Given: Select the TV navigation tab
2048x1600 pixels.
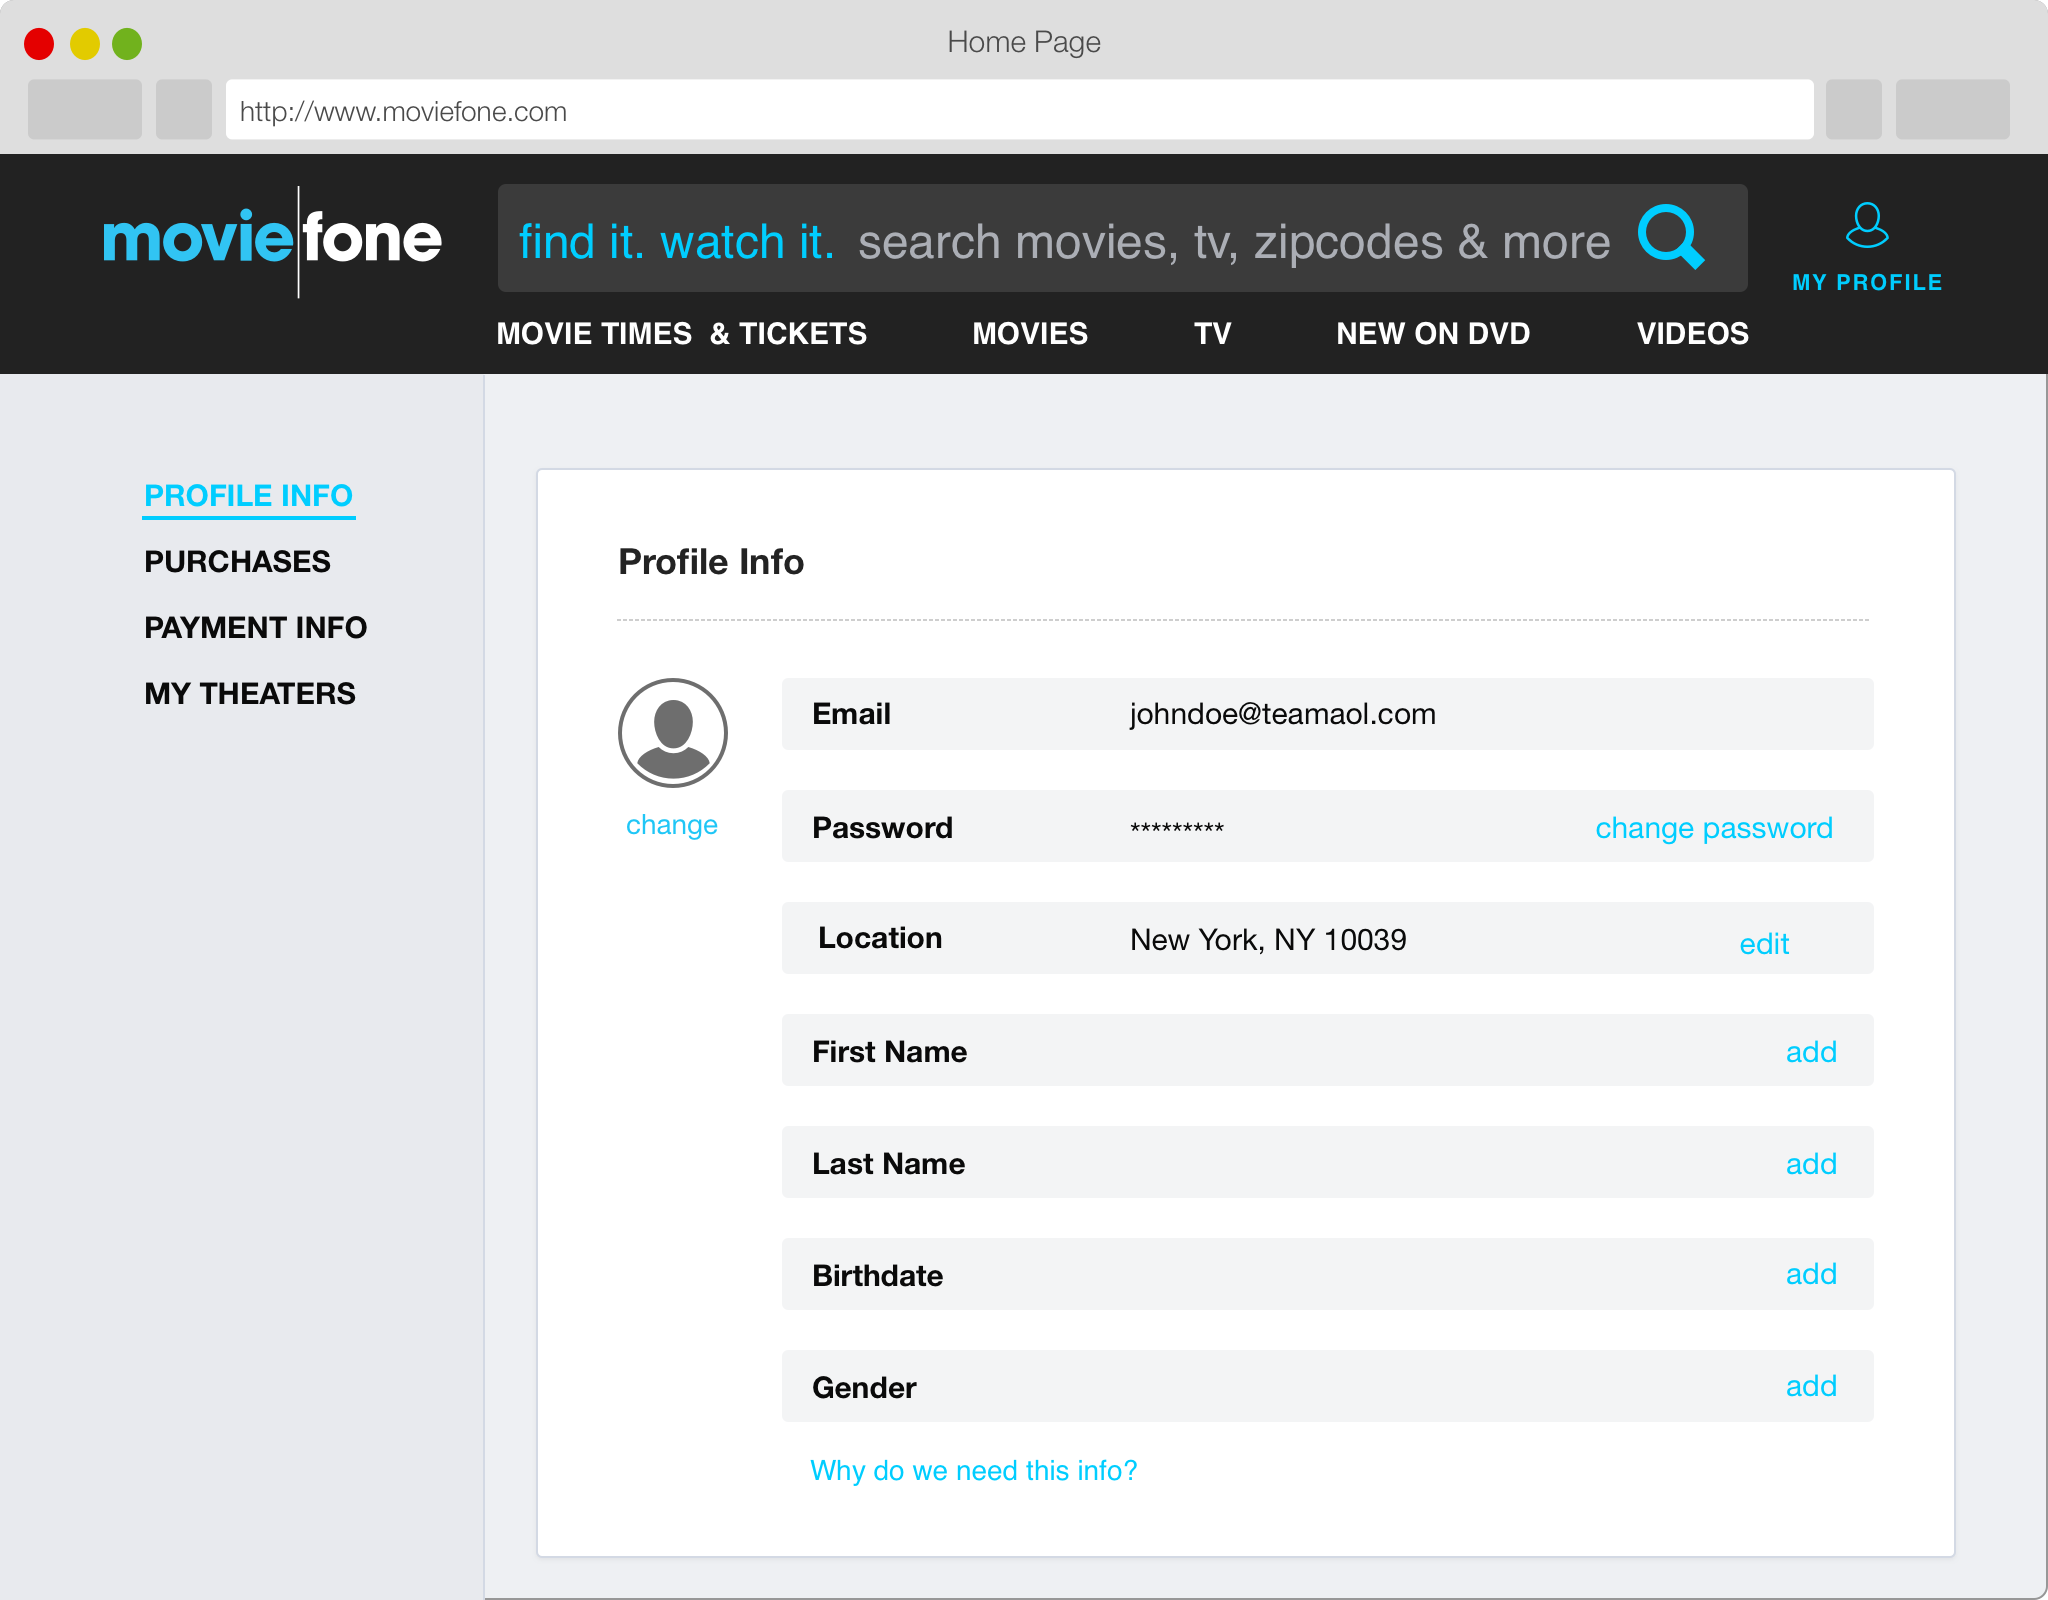Looking at the screenshot, I should [x=1212, y=333].
